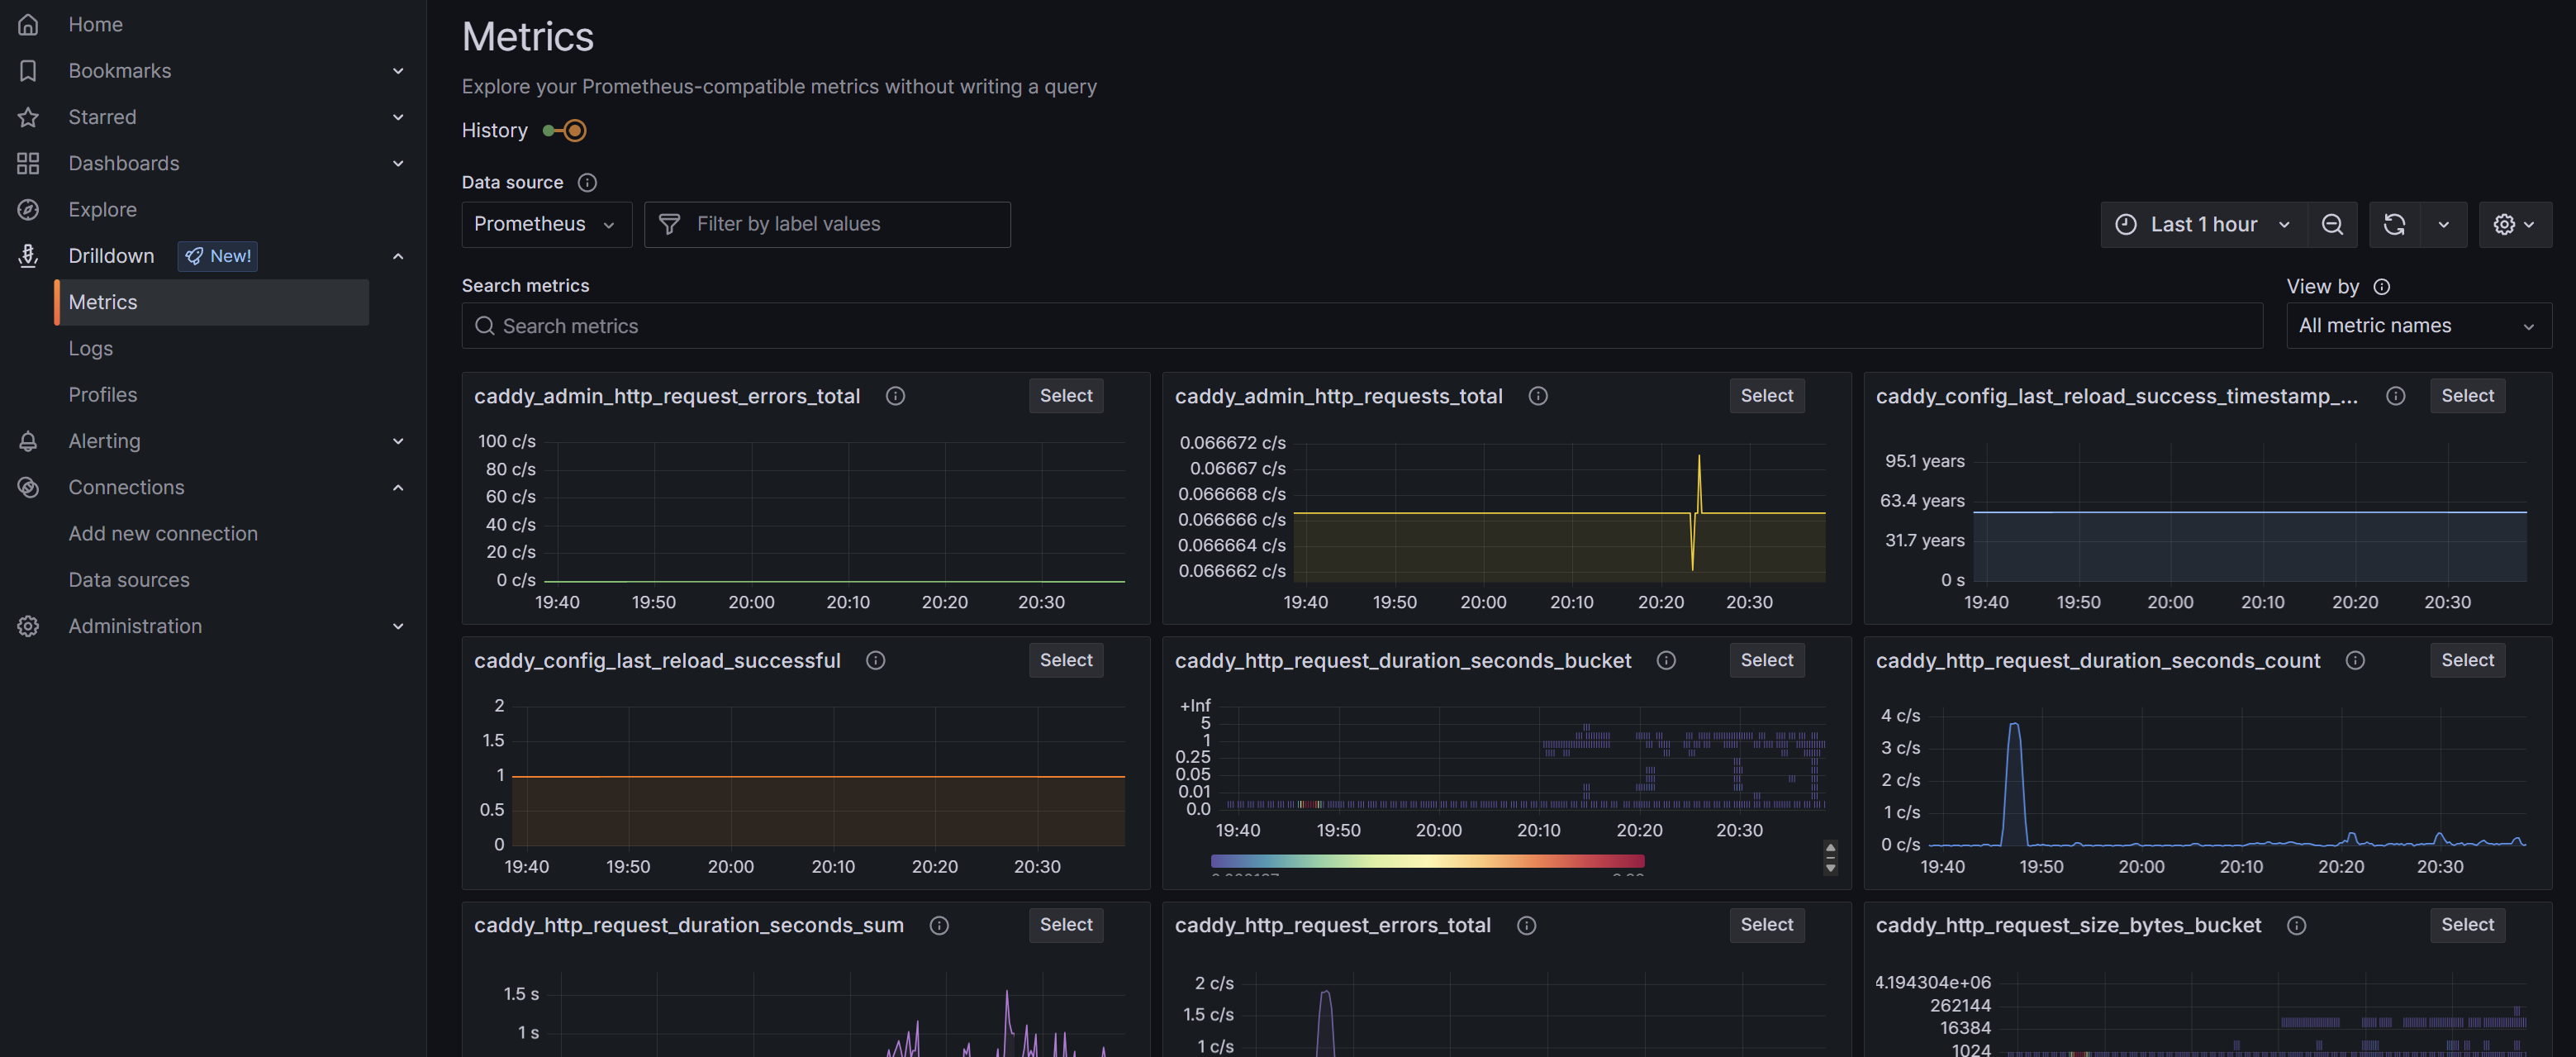
Task: Select caddy_config_last_reload_successful metric
Action: [1066, 661]
